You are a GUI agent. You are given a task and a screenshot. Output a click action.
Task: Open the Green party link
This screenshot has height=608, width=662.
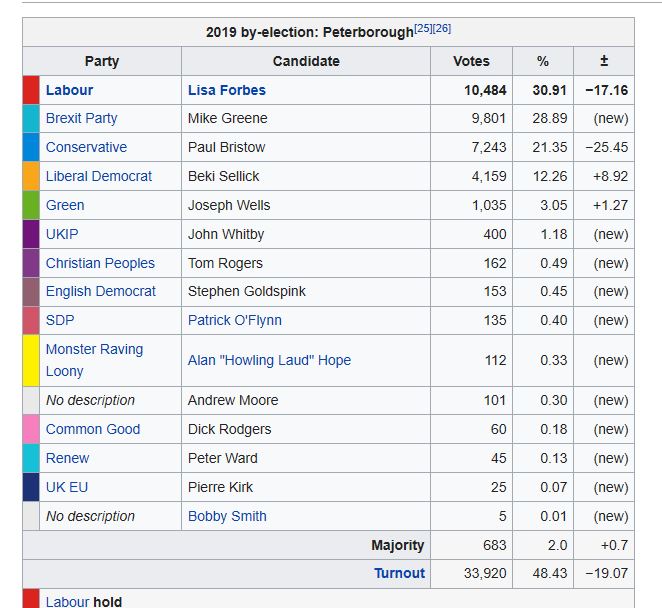(65, 205)
